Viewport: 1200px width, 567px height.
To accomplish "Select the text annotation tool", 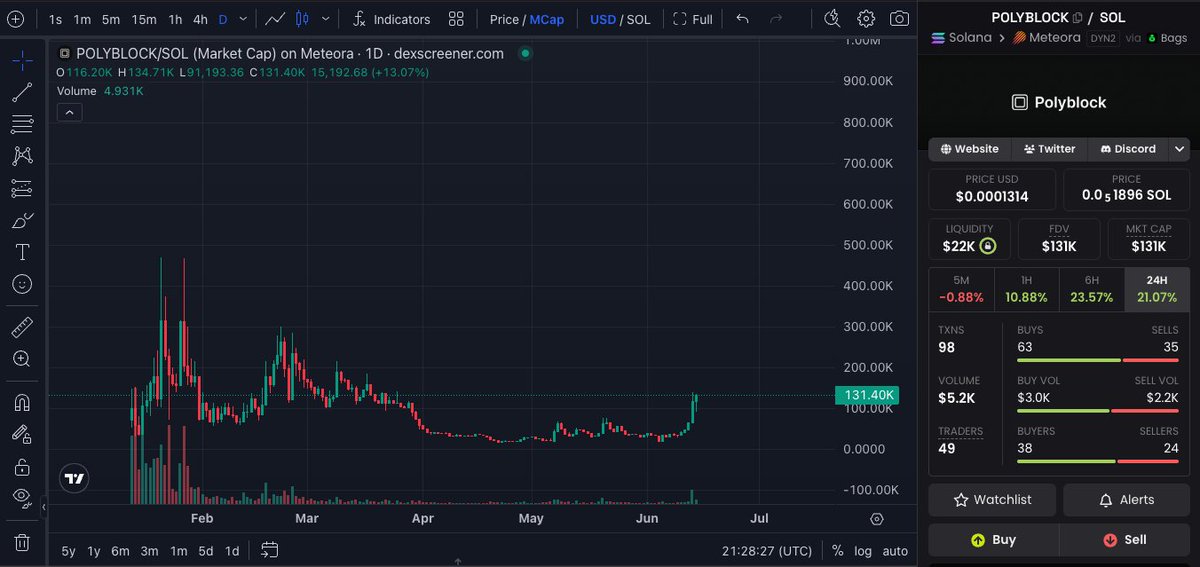I will click(x=22, y=252).
